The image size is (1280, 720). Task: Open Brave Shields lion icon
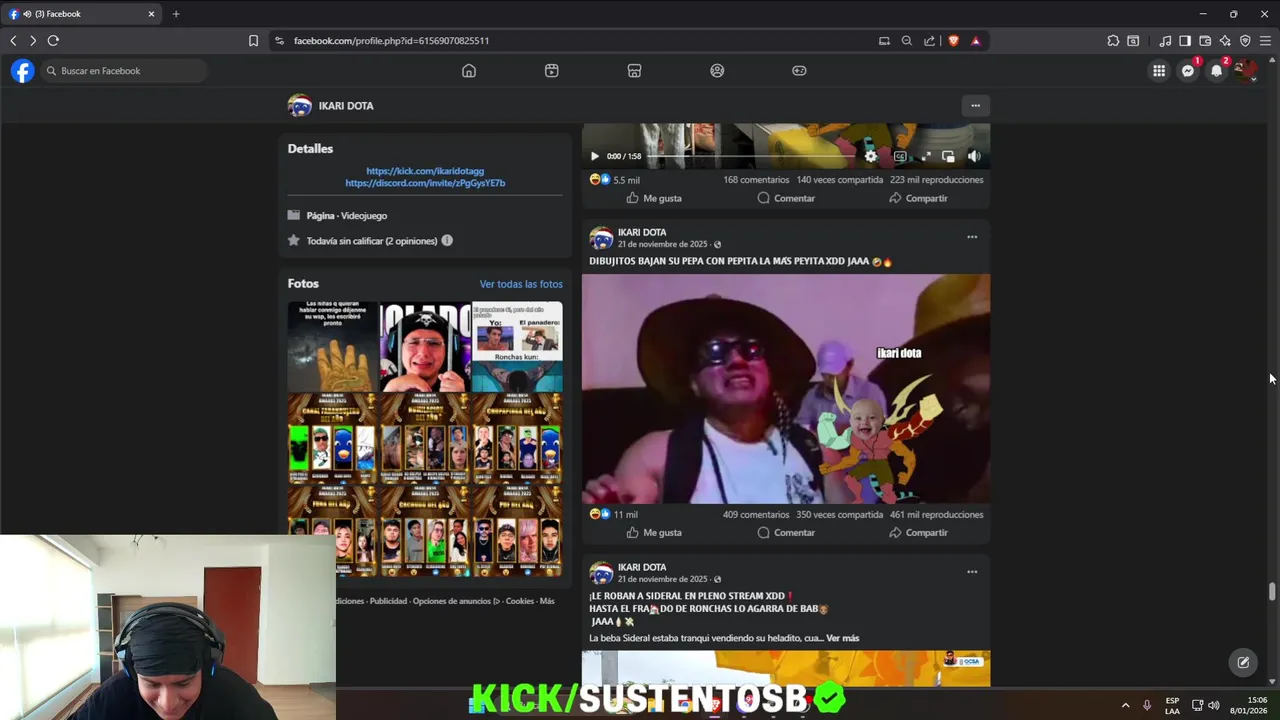pyautogui.click(x=953, y=41)
